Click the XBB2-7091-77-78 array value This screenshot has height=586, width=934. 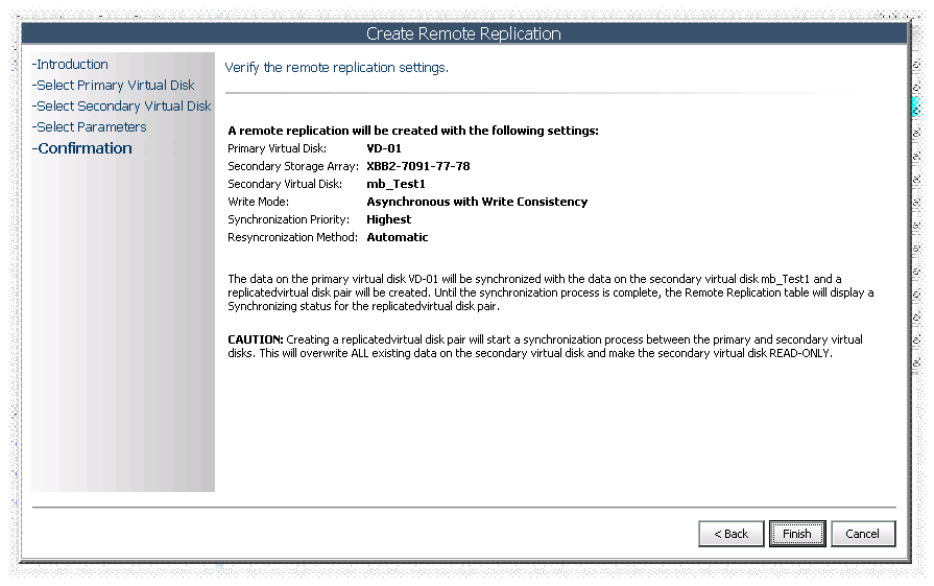click(418, 166)
